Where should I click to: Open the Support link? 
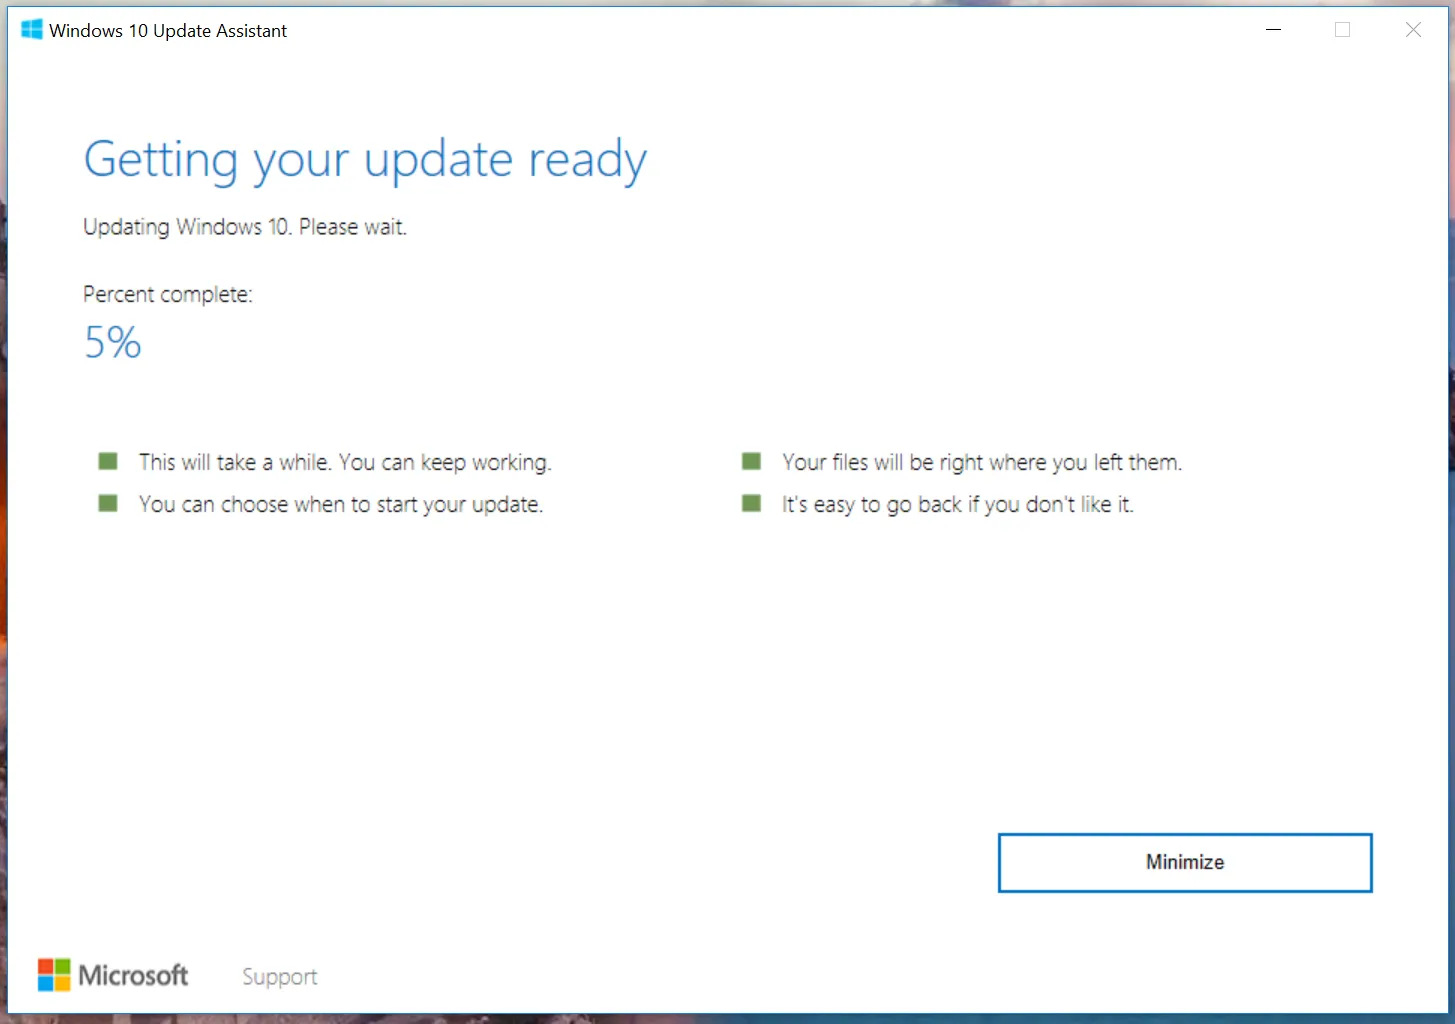tap(279, 977)
